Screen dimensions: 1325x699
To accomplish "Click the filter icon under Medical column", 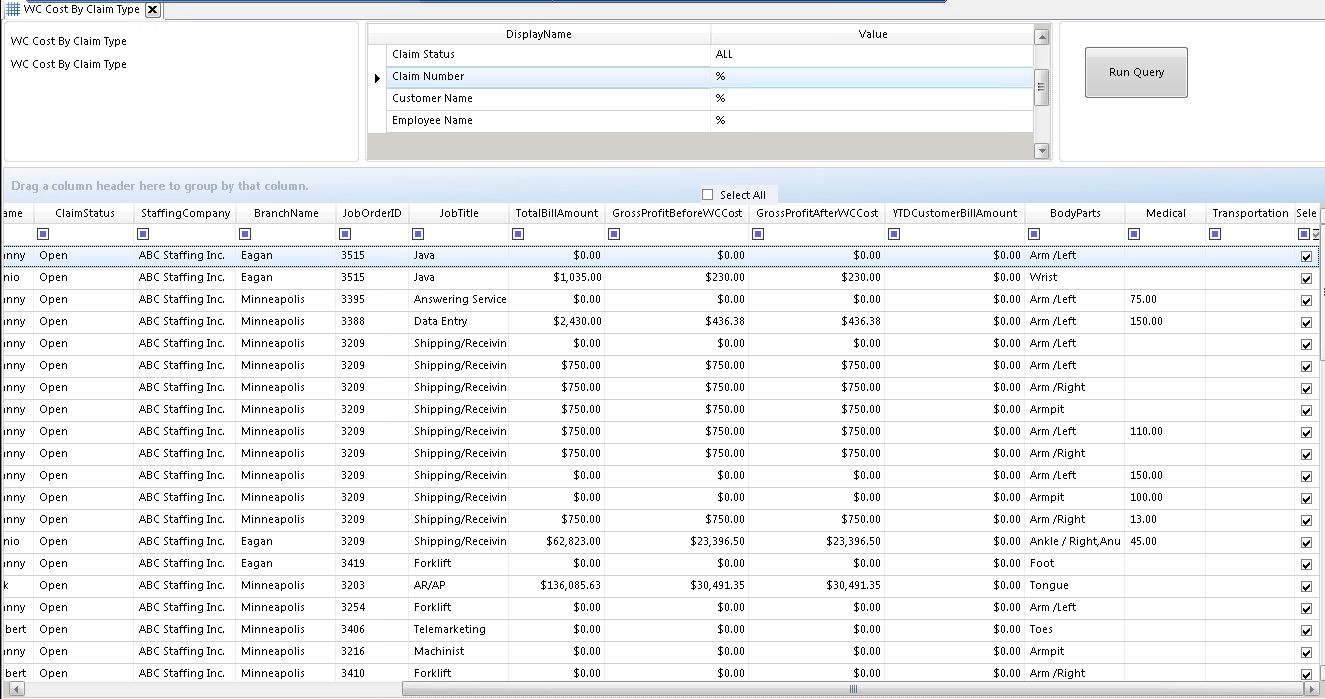I will [x=1134, y=234].
